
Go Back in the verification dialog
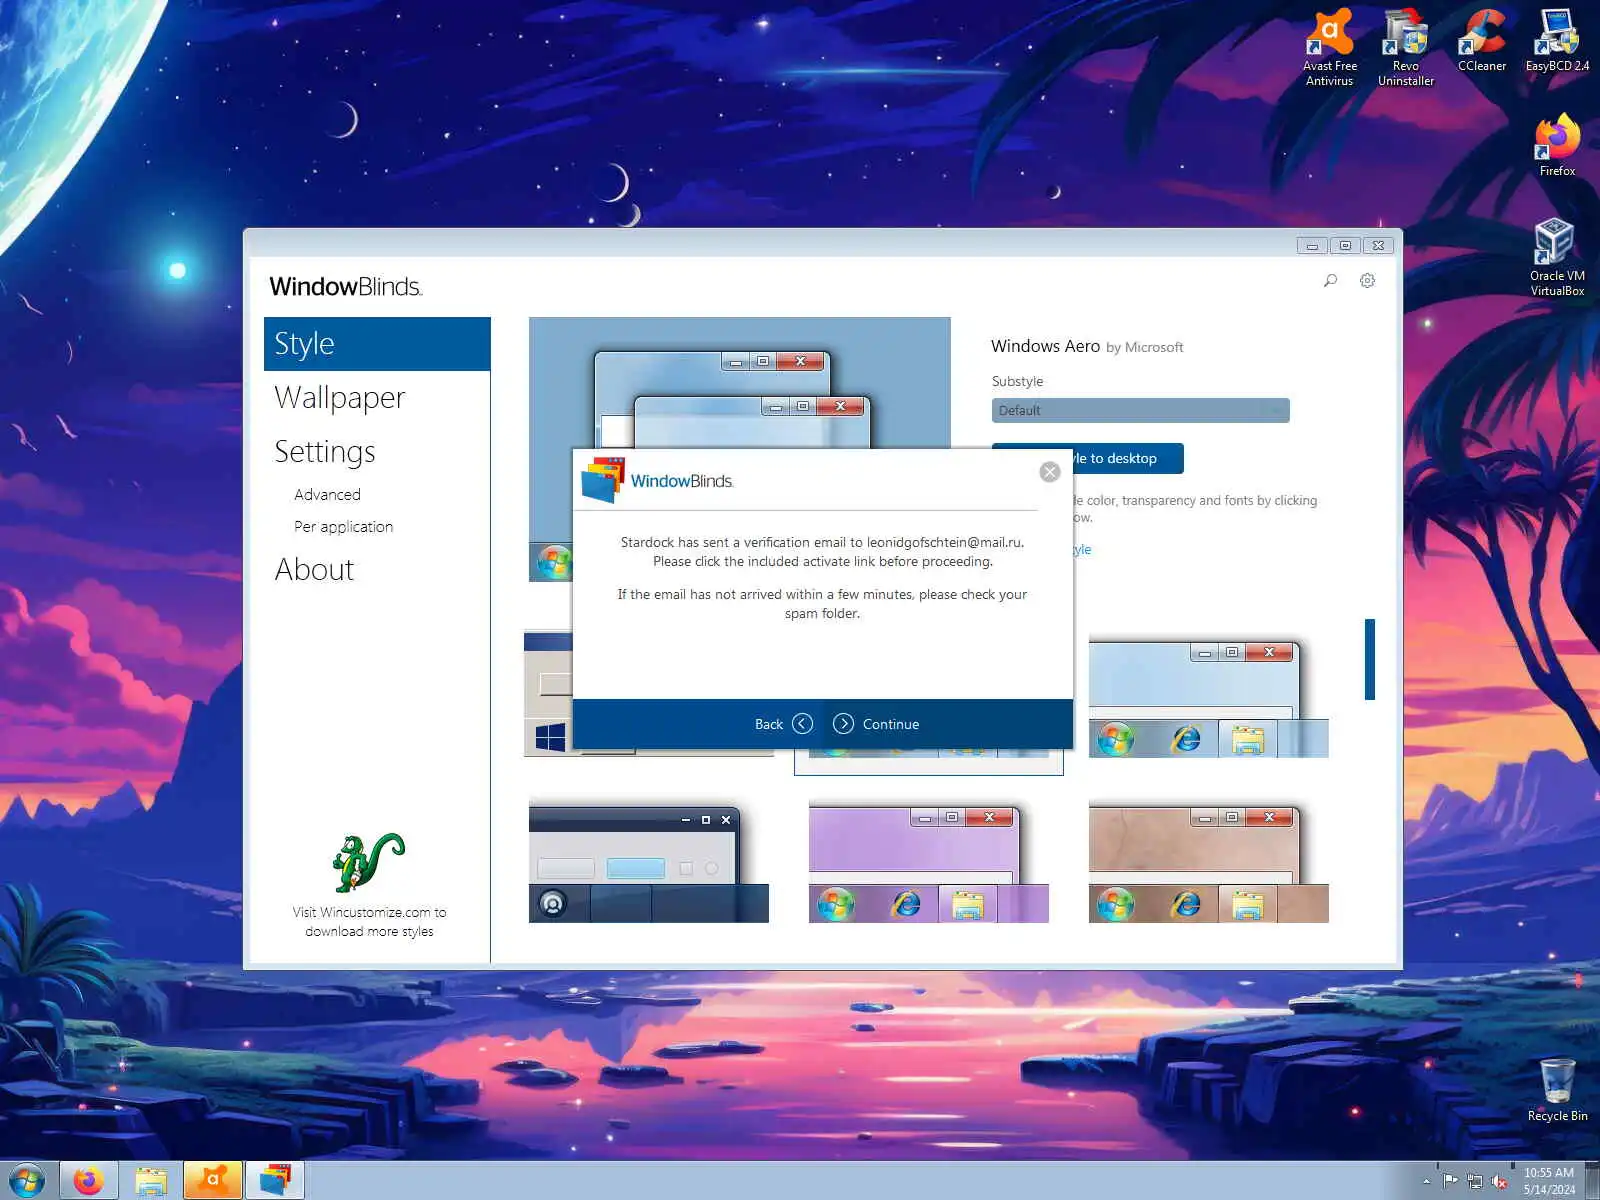coord(784,724)
